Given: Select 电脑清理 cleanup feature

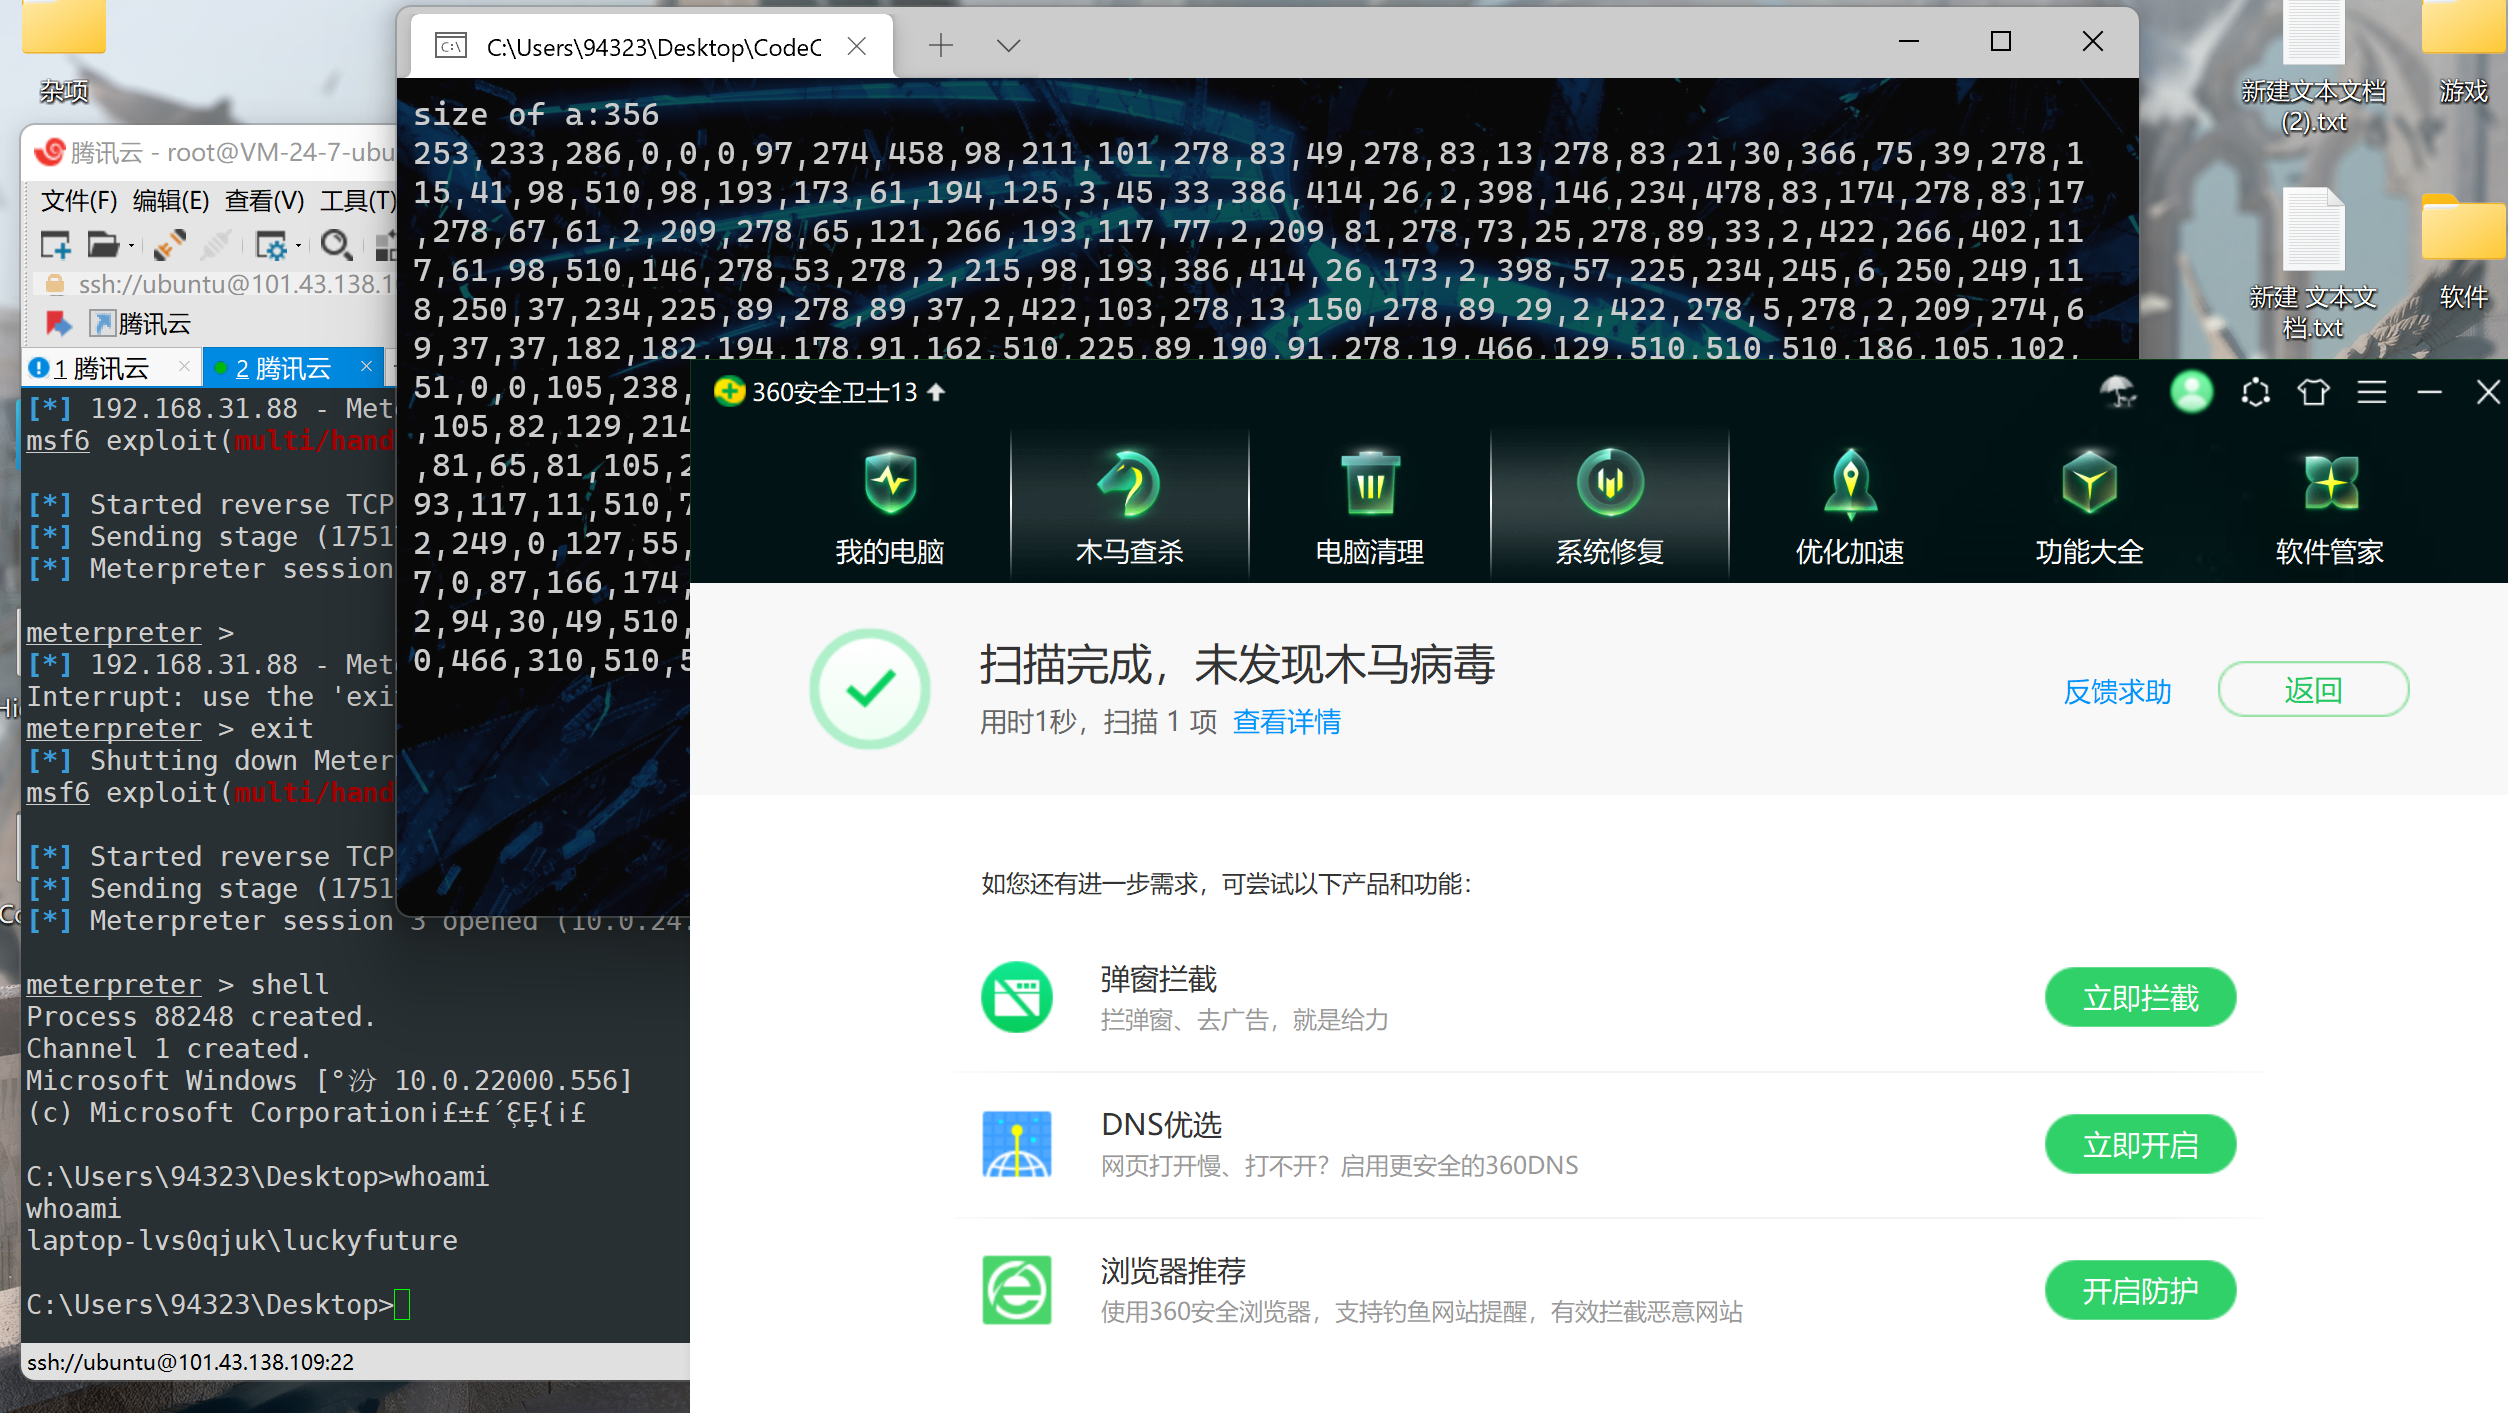Looking at the screenshot, I should (x=1369, y=505).
